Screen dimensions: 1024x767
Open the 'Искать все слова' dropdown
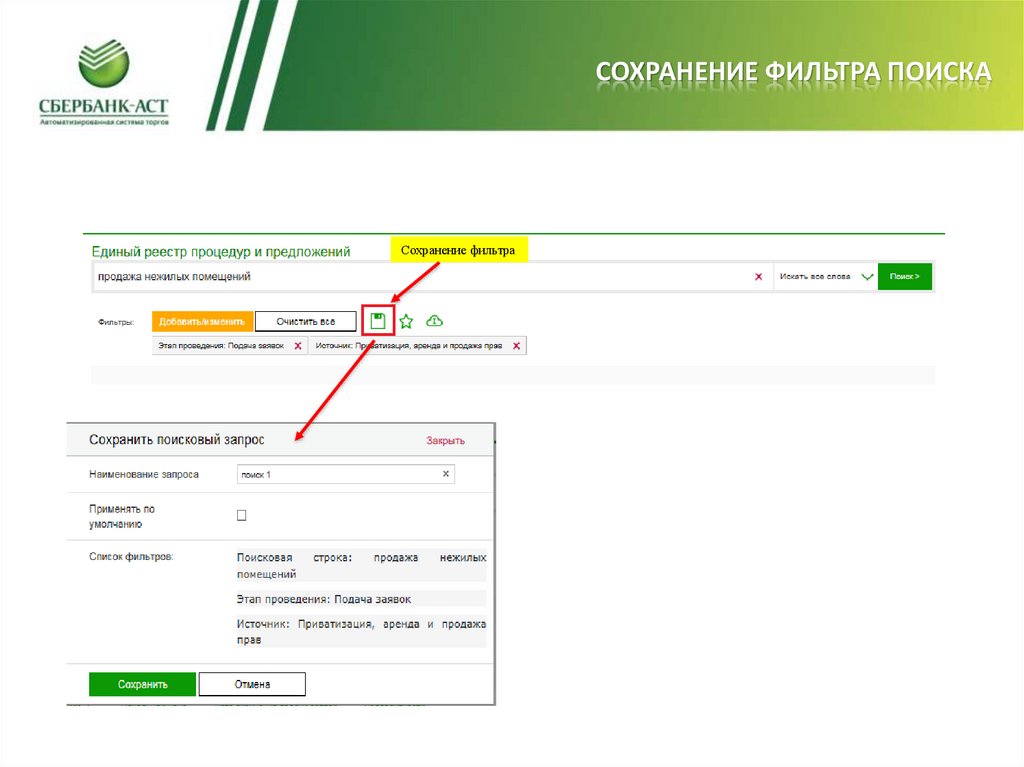(822, 275)
